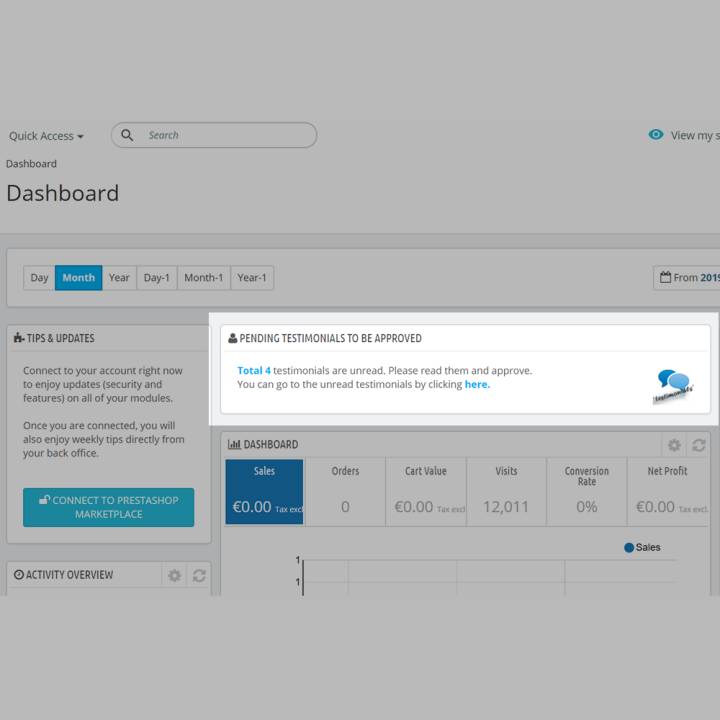720x720 pixels.
Task: Toggle the Sales legend dot in chart
Action: click(x=629, y=547)
